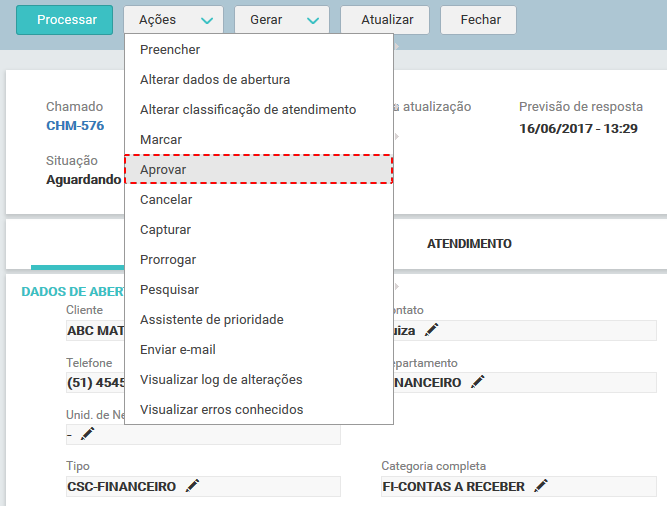This screenshot has height=506, width=667.
Task: Select Visualizar erros conhecidos
Action: [259, 409]
